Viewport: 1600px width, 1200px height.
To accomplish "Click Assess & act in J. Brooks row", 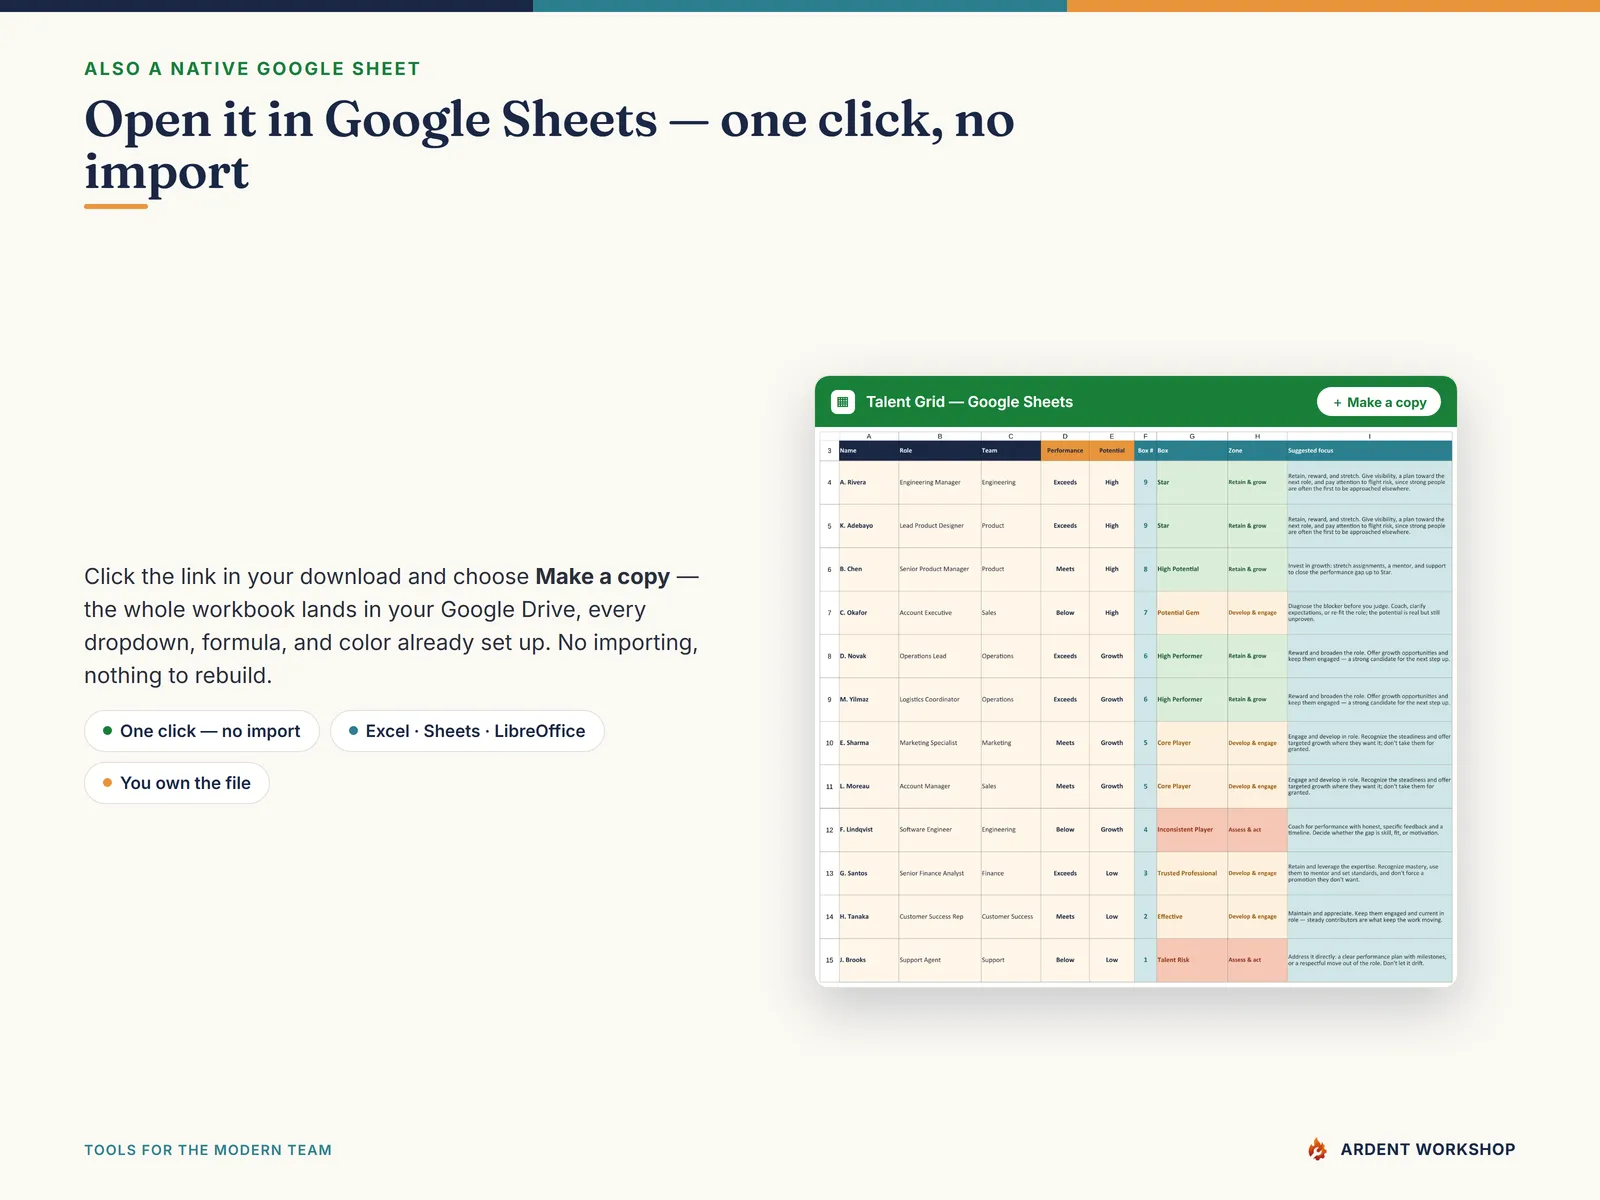I will pyautogui.click(x=1257, y=960).
